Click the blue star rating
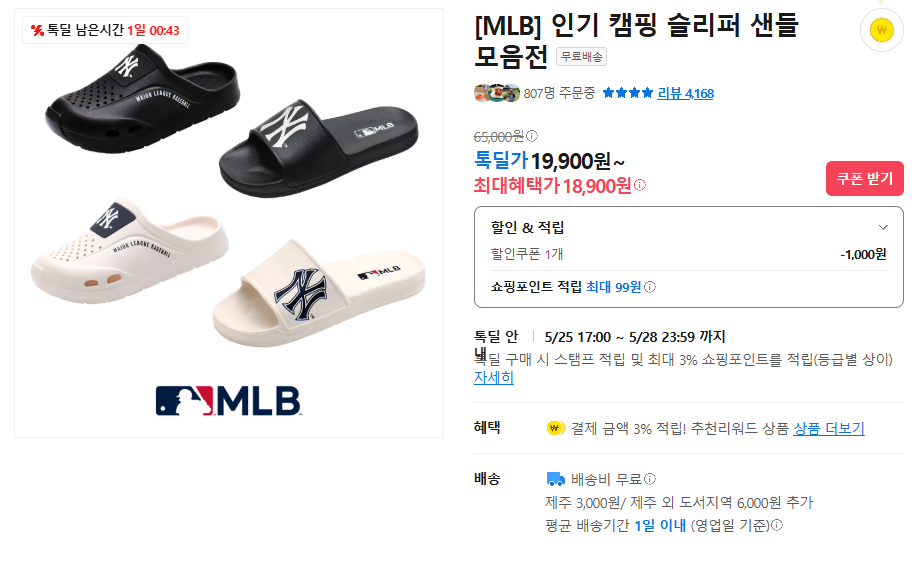The width and height of the screenshot is (912, 567). click(x=628, y=93)
